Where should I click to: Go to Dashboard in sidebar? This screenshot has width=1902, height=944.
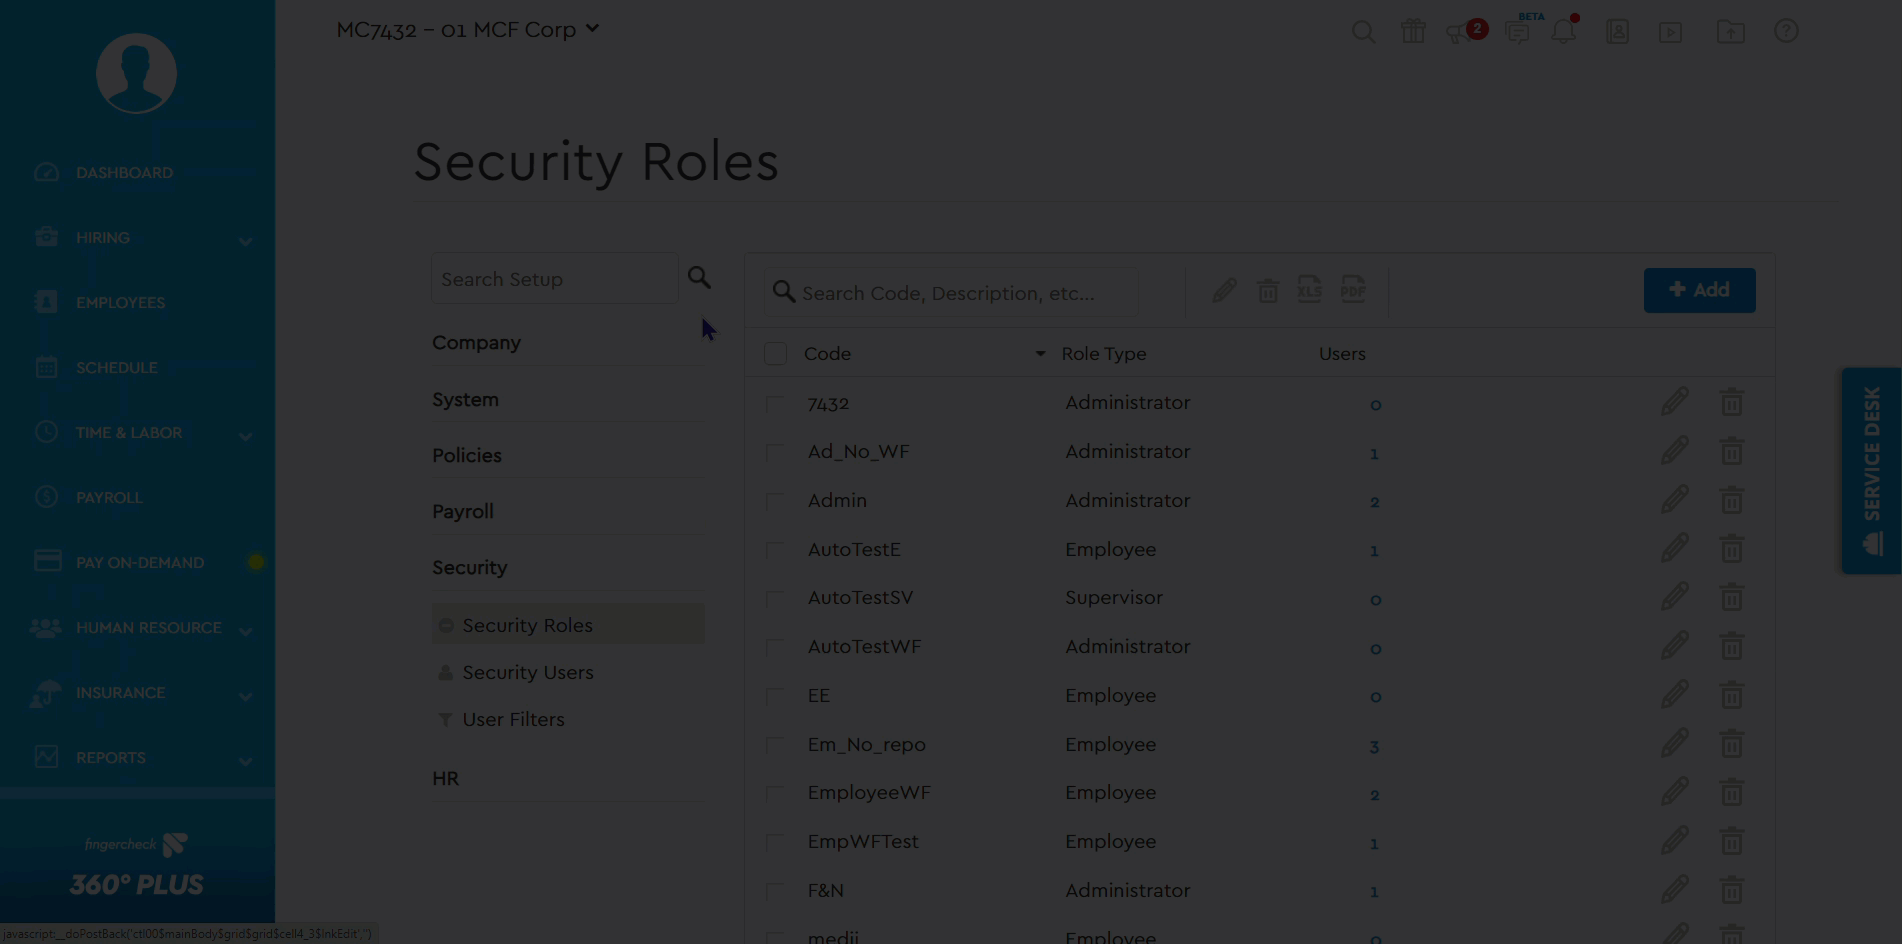pos(124,173)
